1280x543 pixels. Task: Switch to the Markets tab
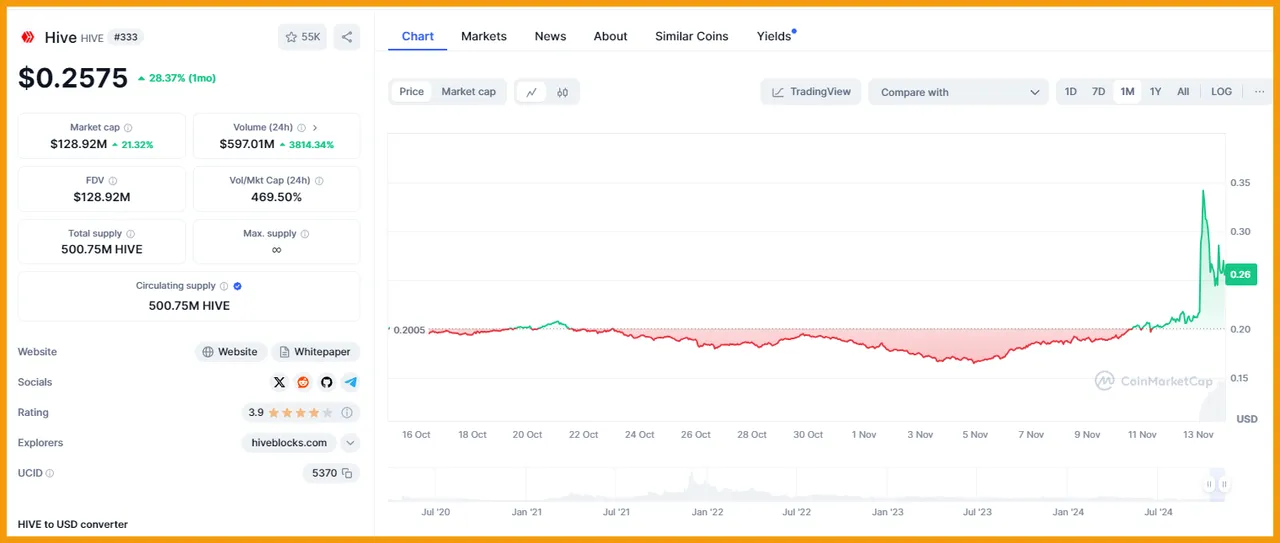[484, 36]
